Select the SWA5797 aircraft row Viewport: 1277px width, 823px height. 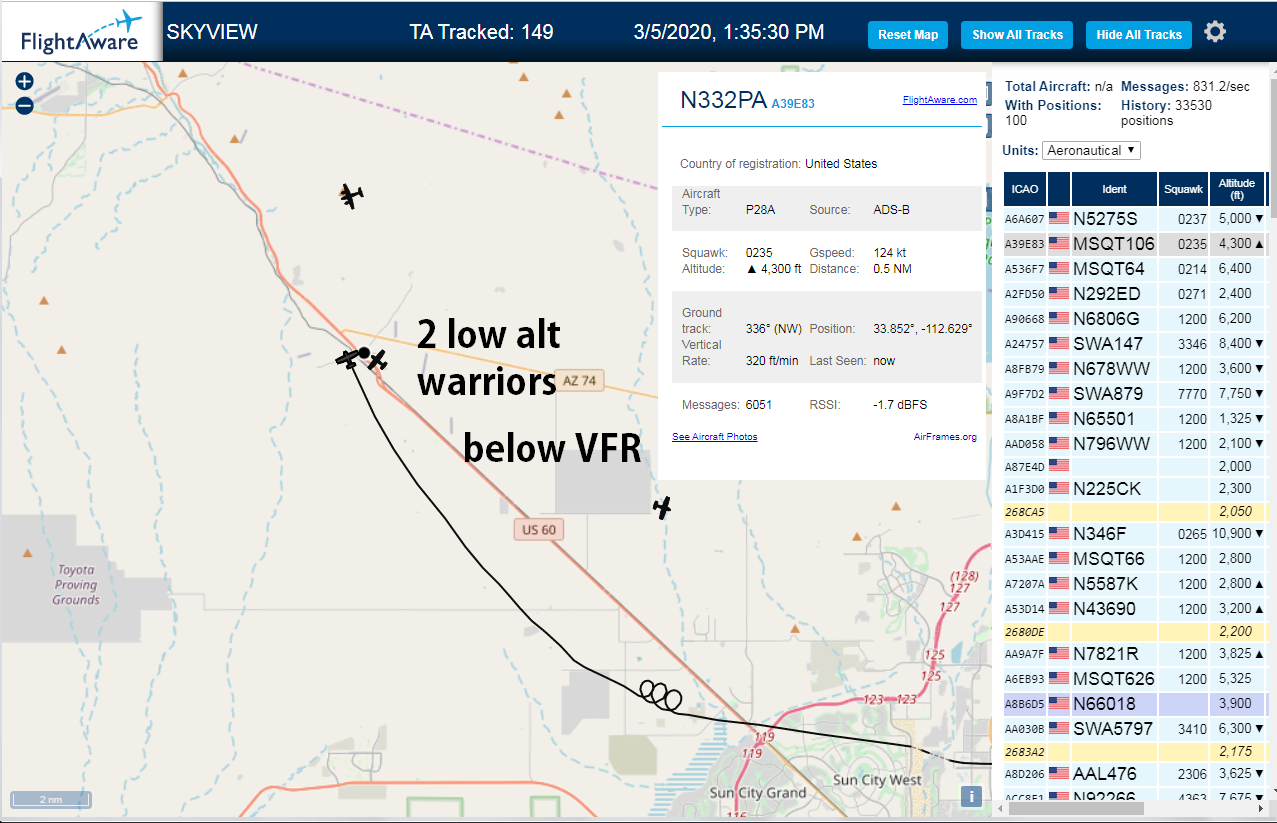pos(1135,728)
